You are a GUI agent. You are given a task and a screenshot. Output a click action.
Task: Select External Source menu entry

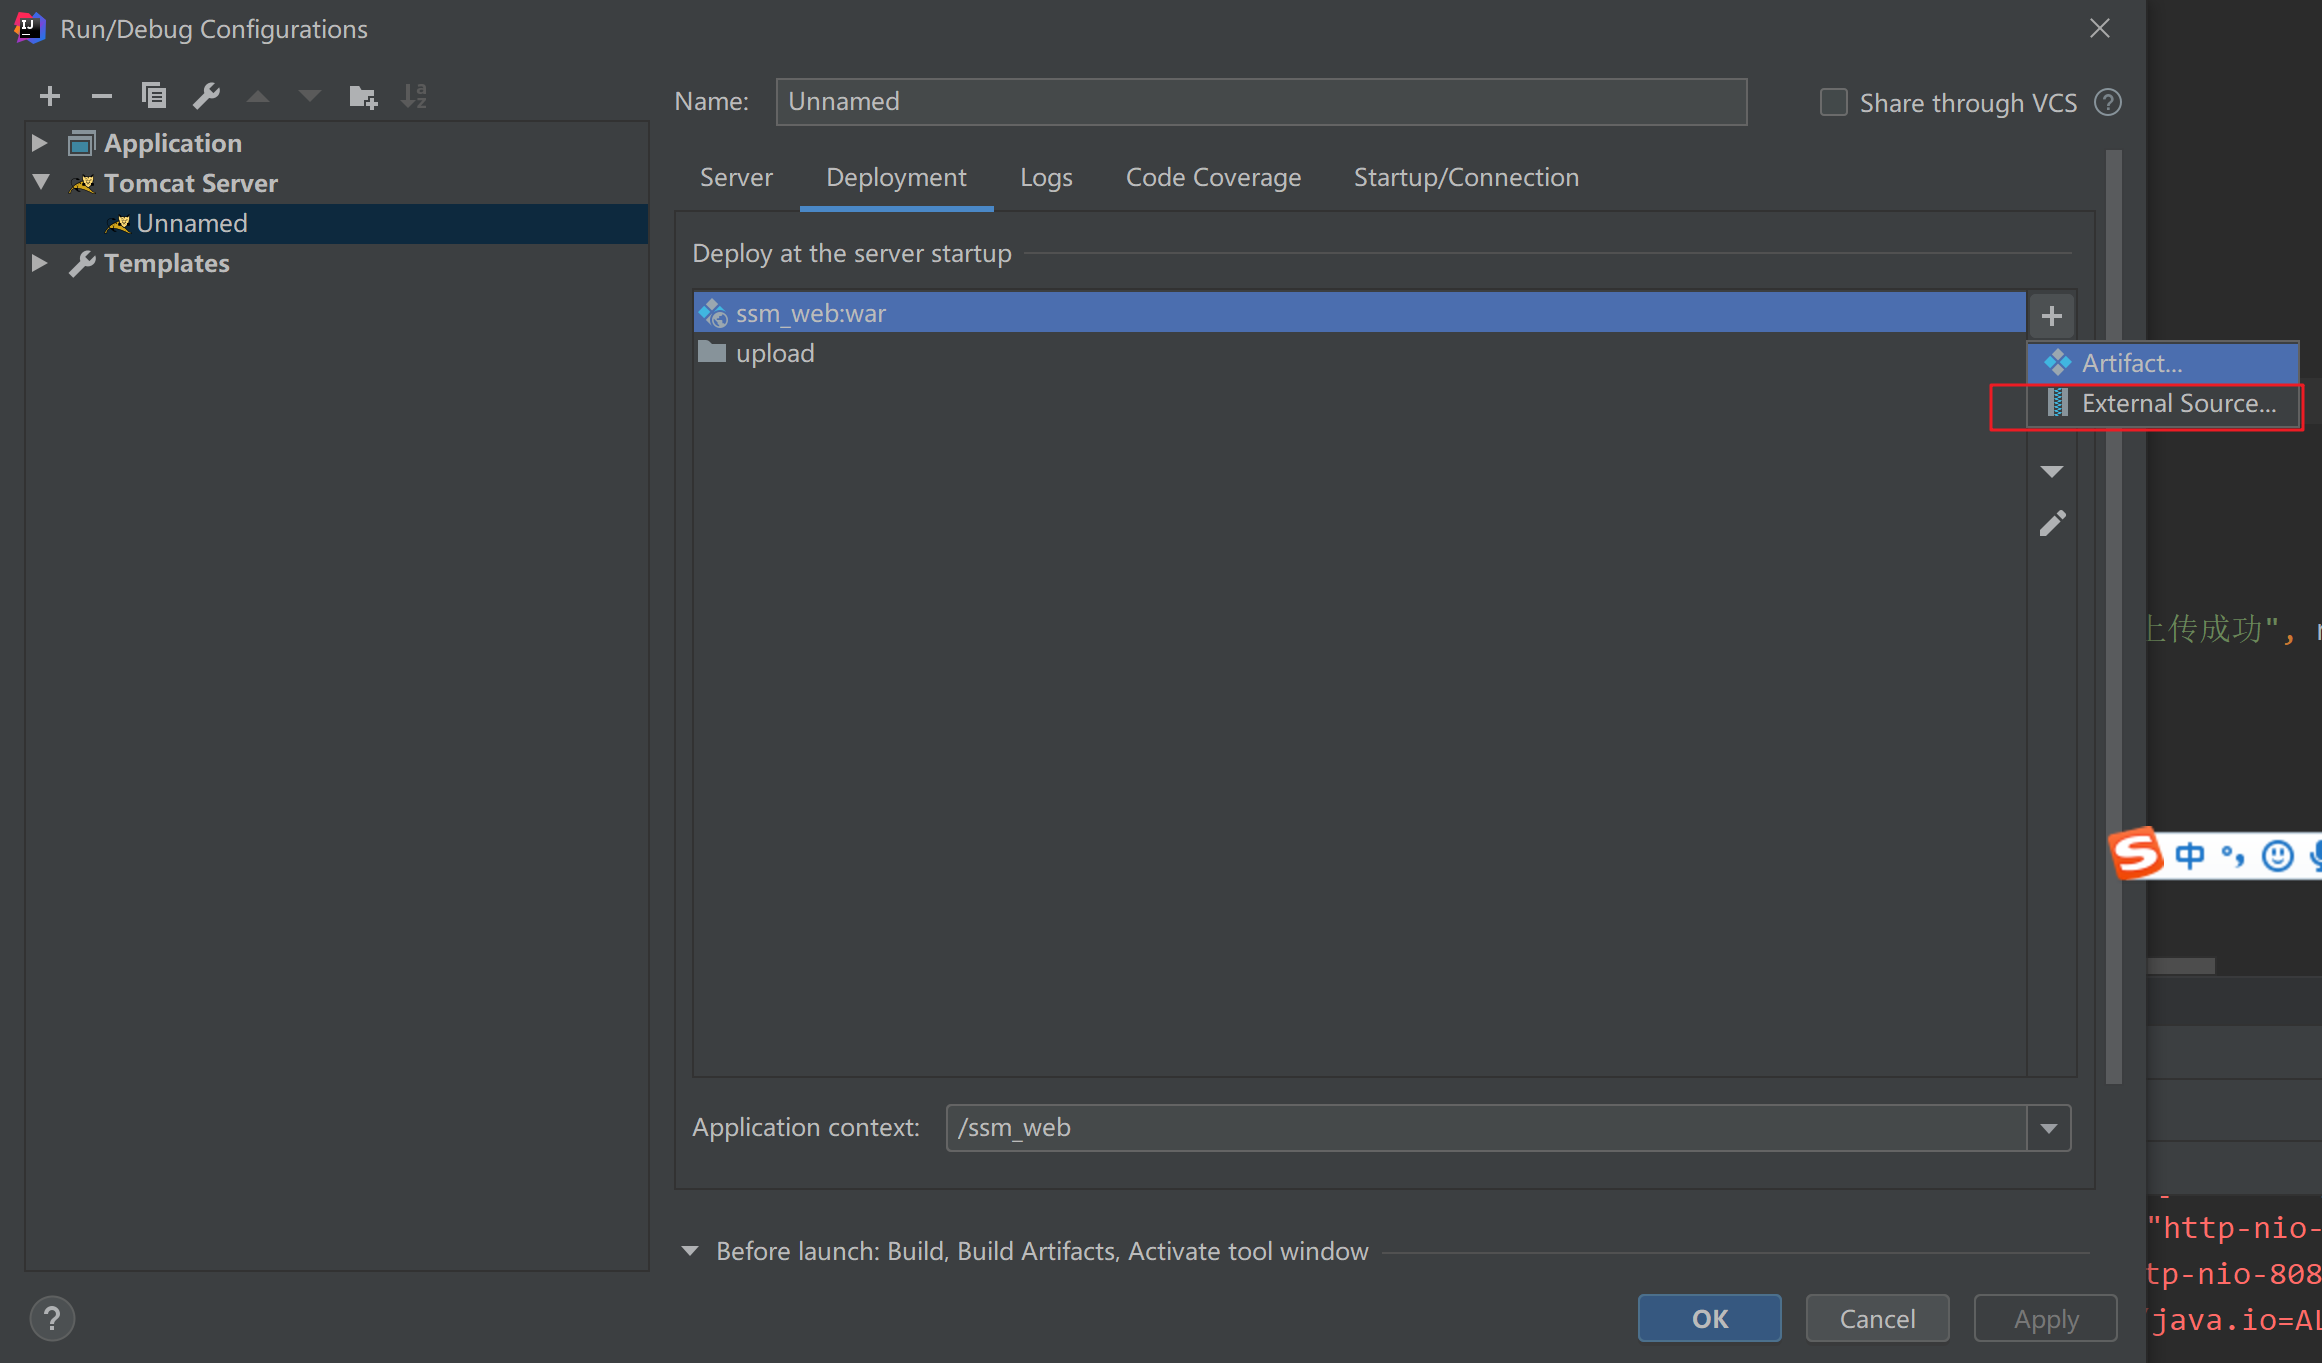tap(2177, 404)
